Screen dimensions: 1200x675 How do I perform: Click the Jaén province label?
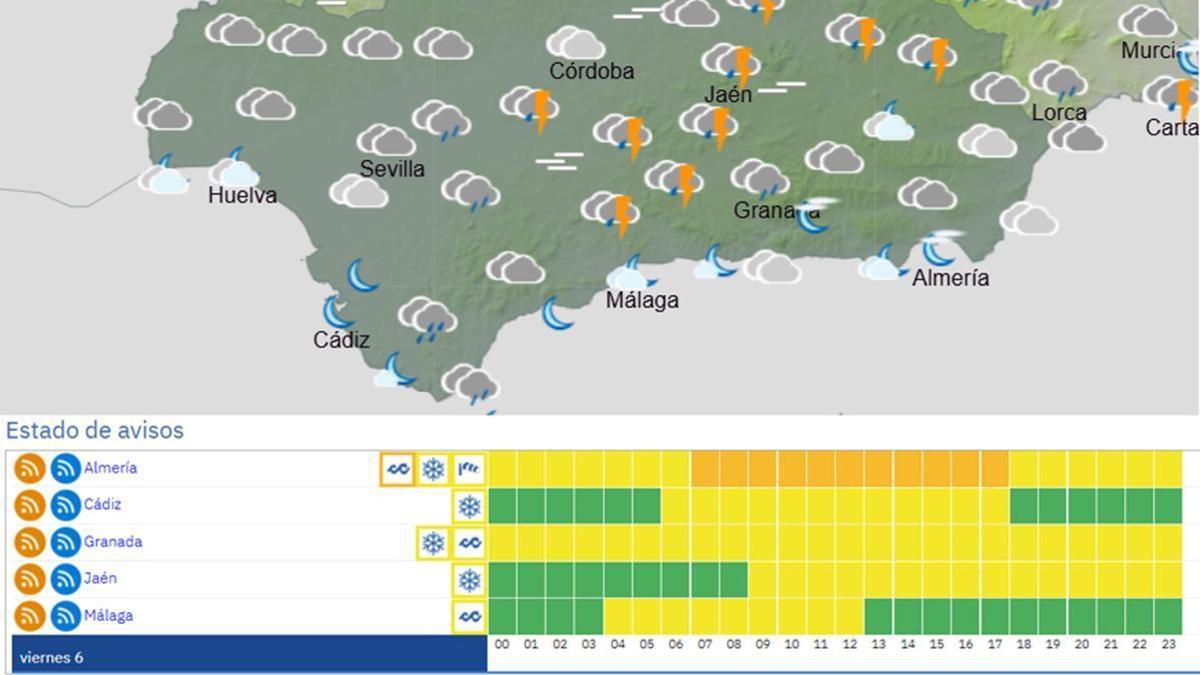tap(102, 578)
